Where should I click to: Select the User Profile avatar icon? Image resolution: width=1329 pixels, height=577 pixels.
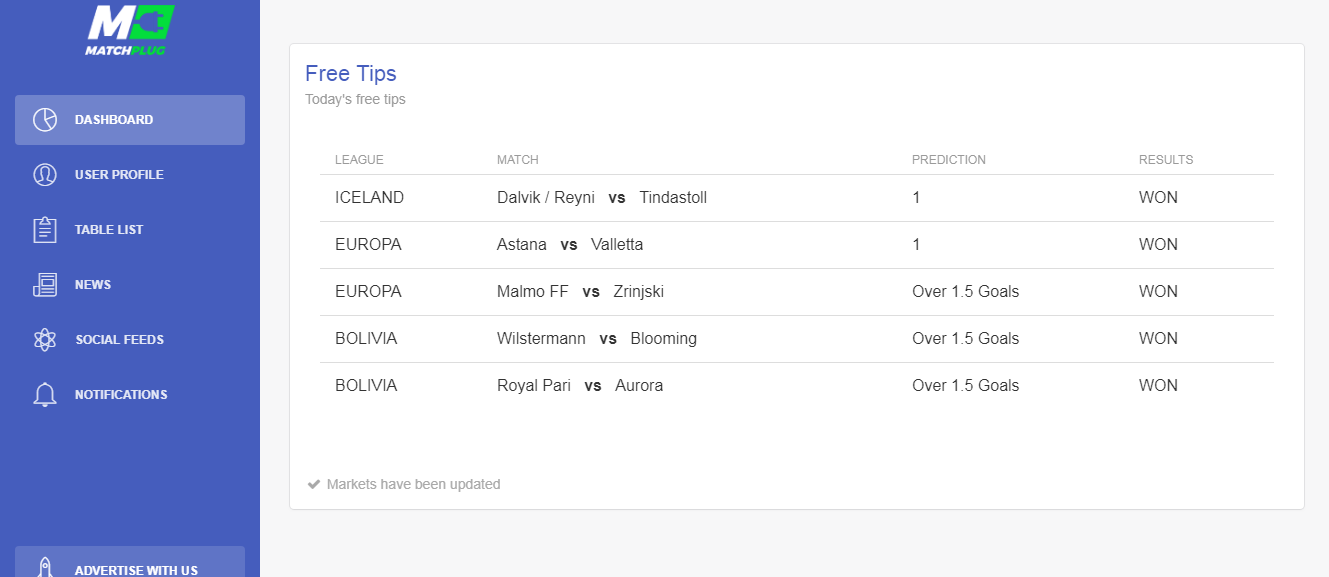click(45, 175)
